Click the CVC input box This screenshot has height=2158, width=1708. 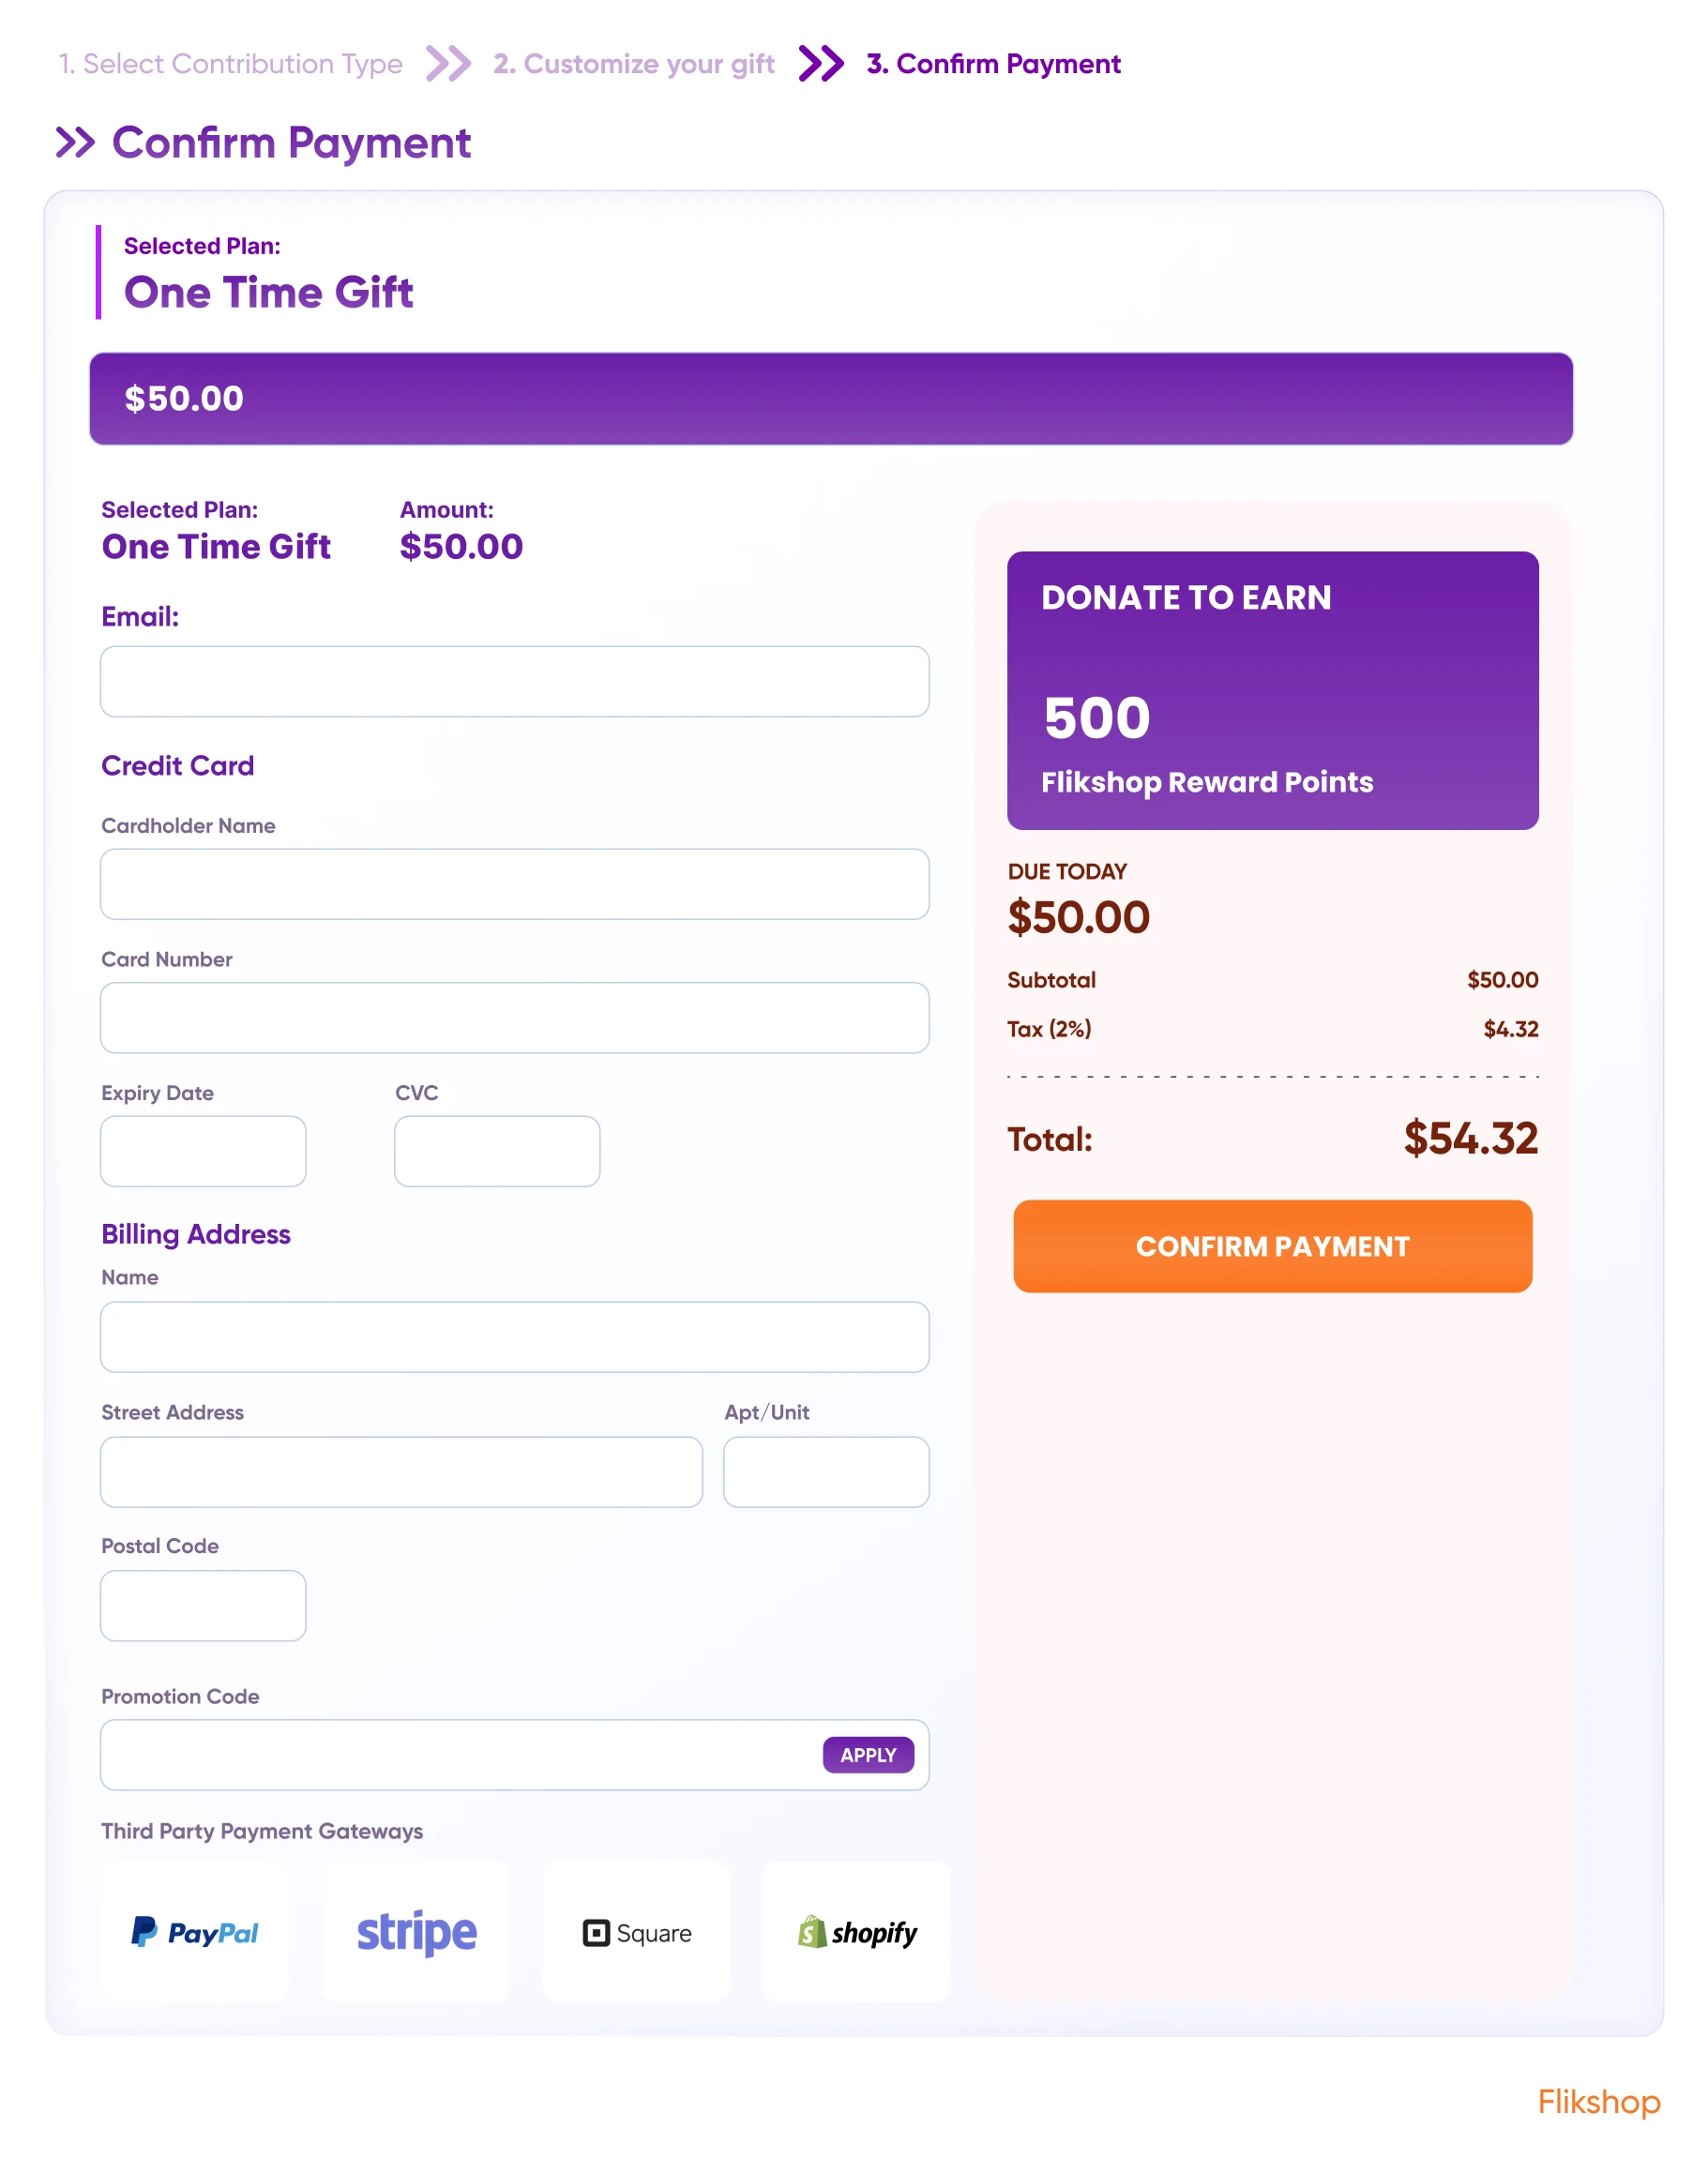(497, 1151)
